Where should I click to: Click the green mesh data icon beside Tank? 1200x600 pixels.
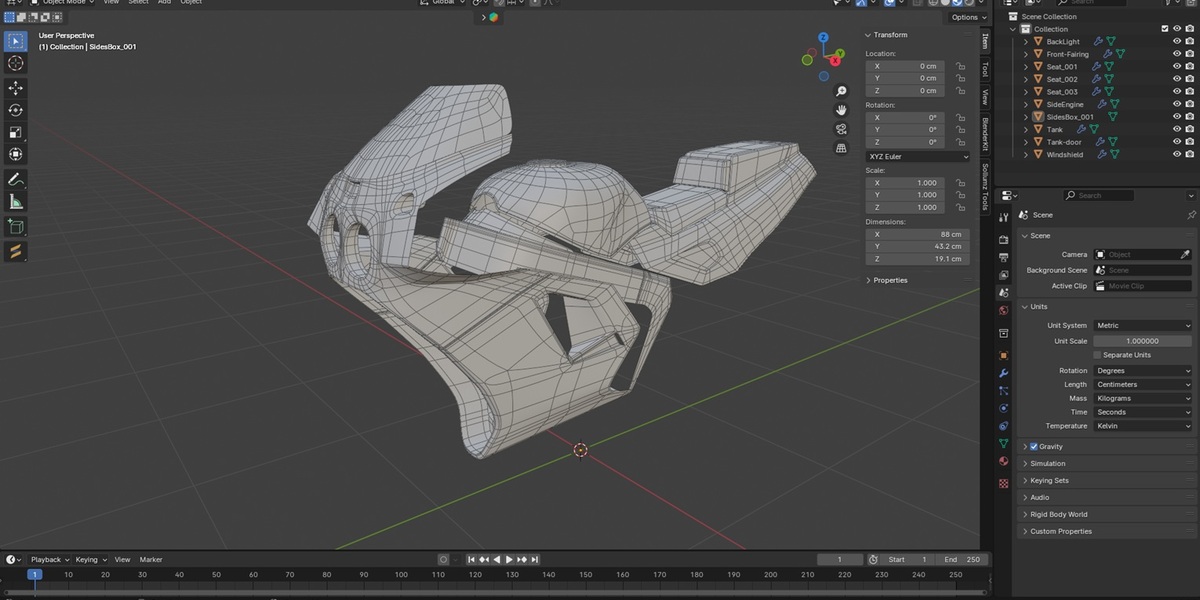[x=1095, y=129]
